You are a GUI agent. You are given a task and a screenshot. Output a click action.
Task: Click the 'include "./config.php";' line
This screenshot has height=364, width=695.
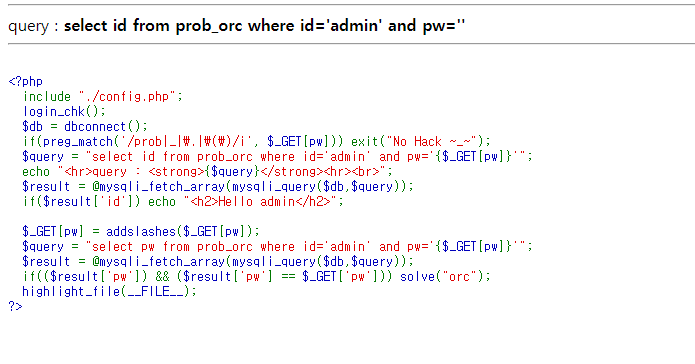103,97
